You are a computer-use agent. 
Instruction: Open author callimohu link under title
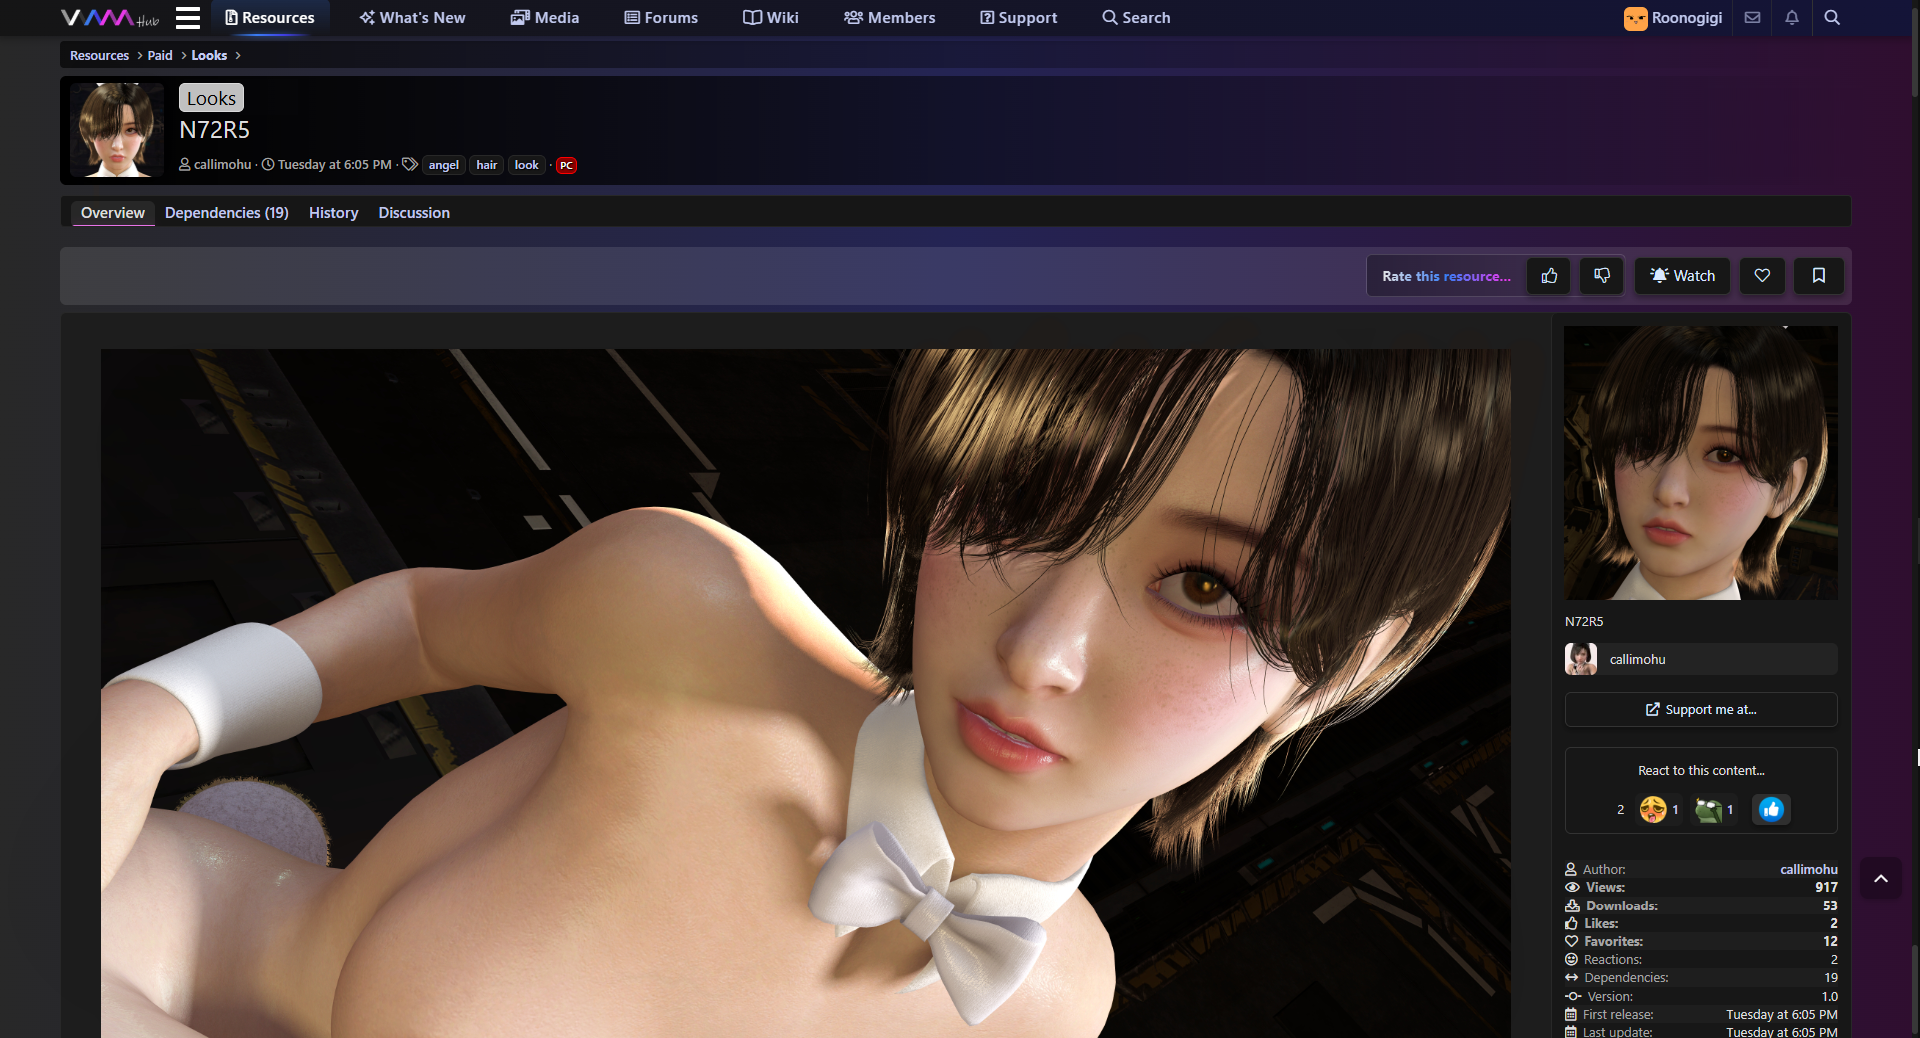(222, 165)
